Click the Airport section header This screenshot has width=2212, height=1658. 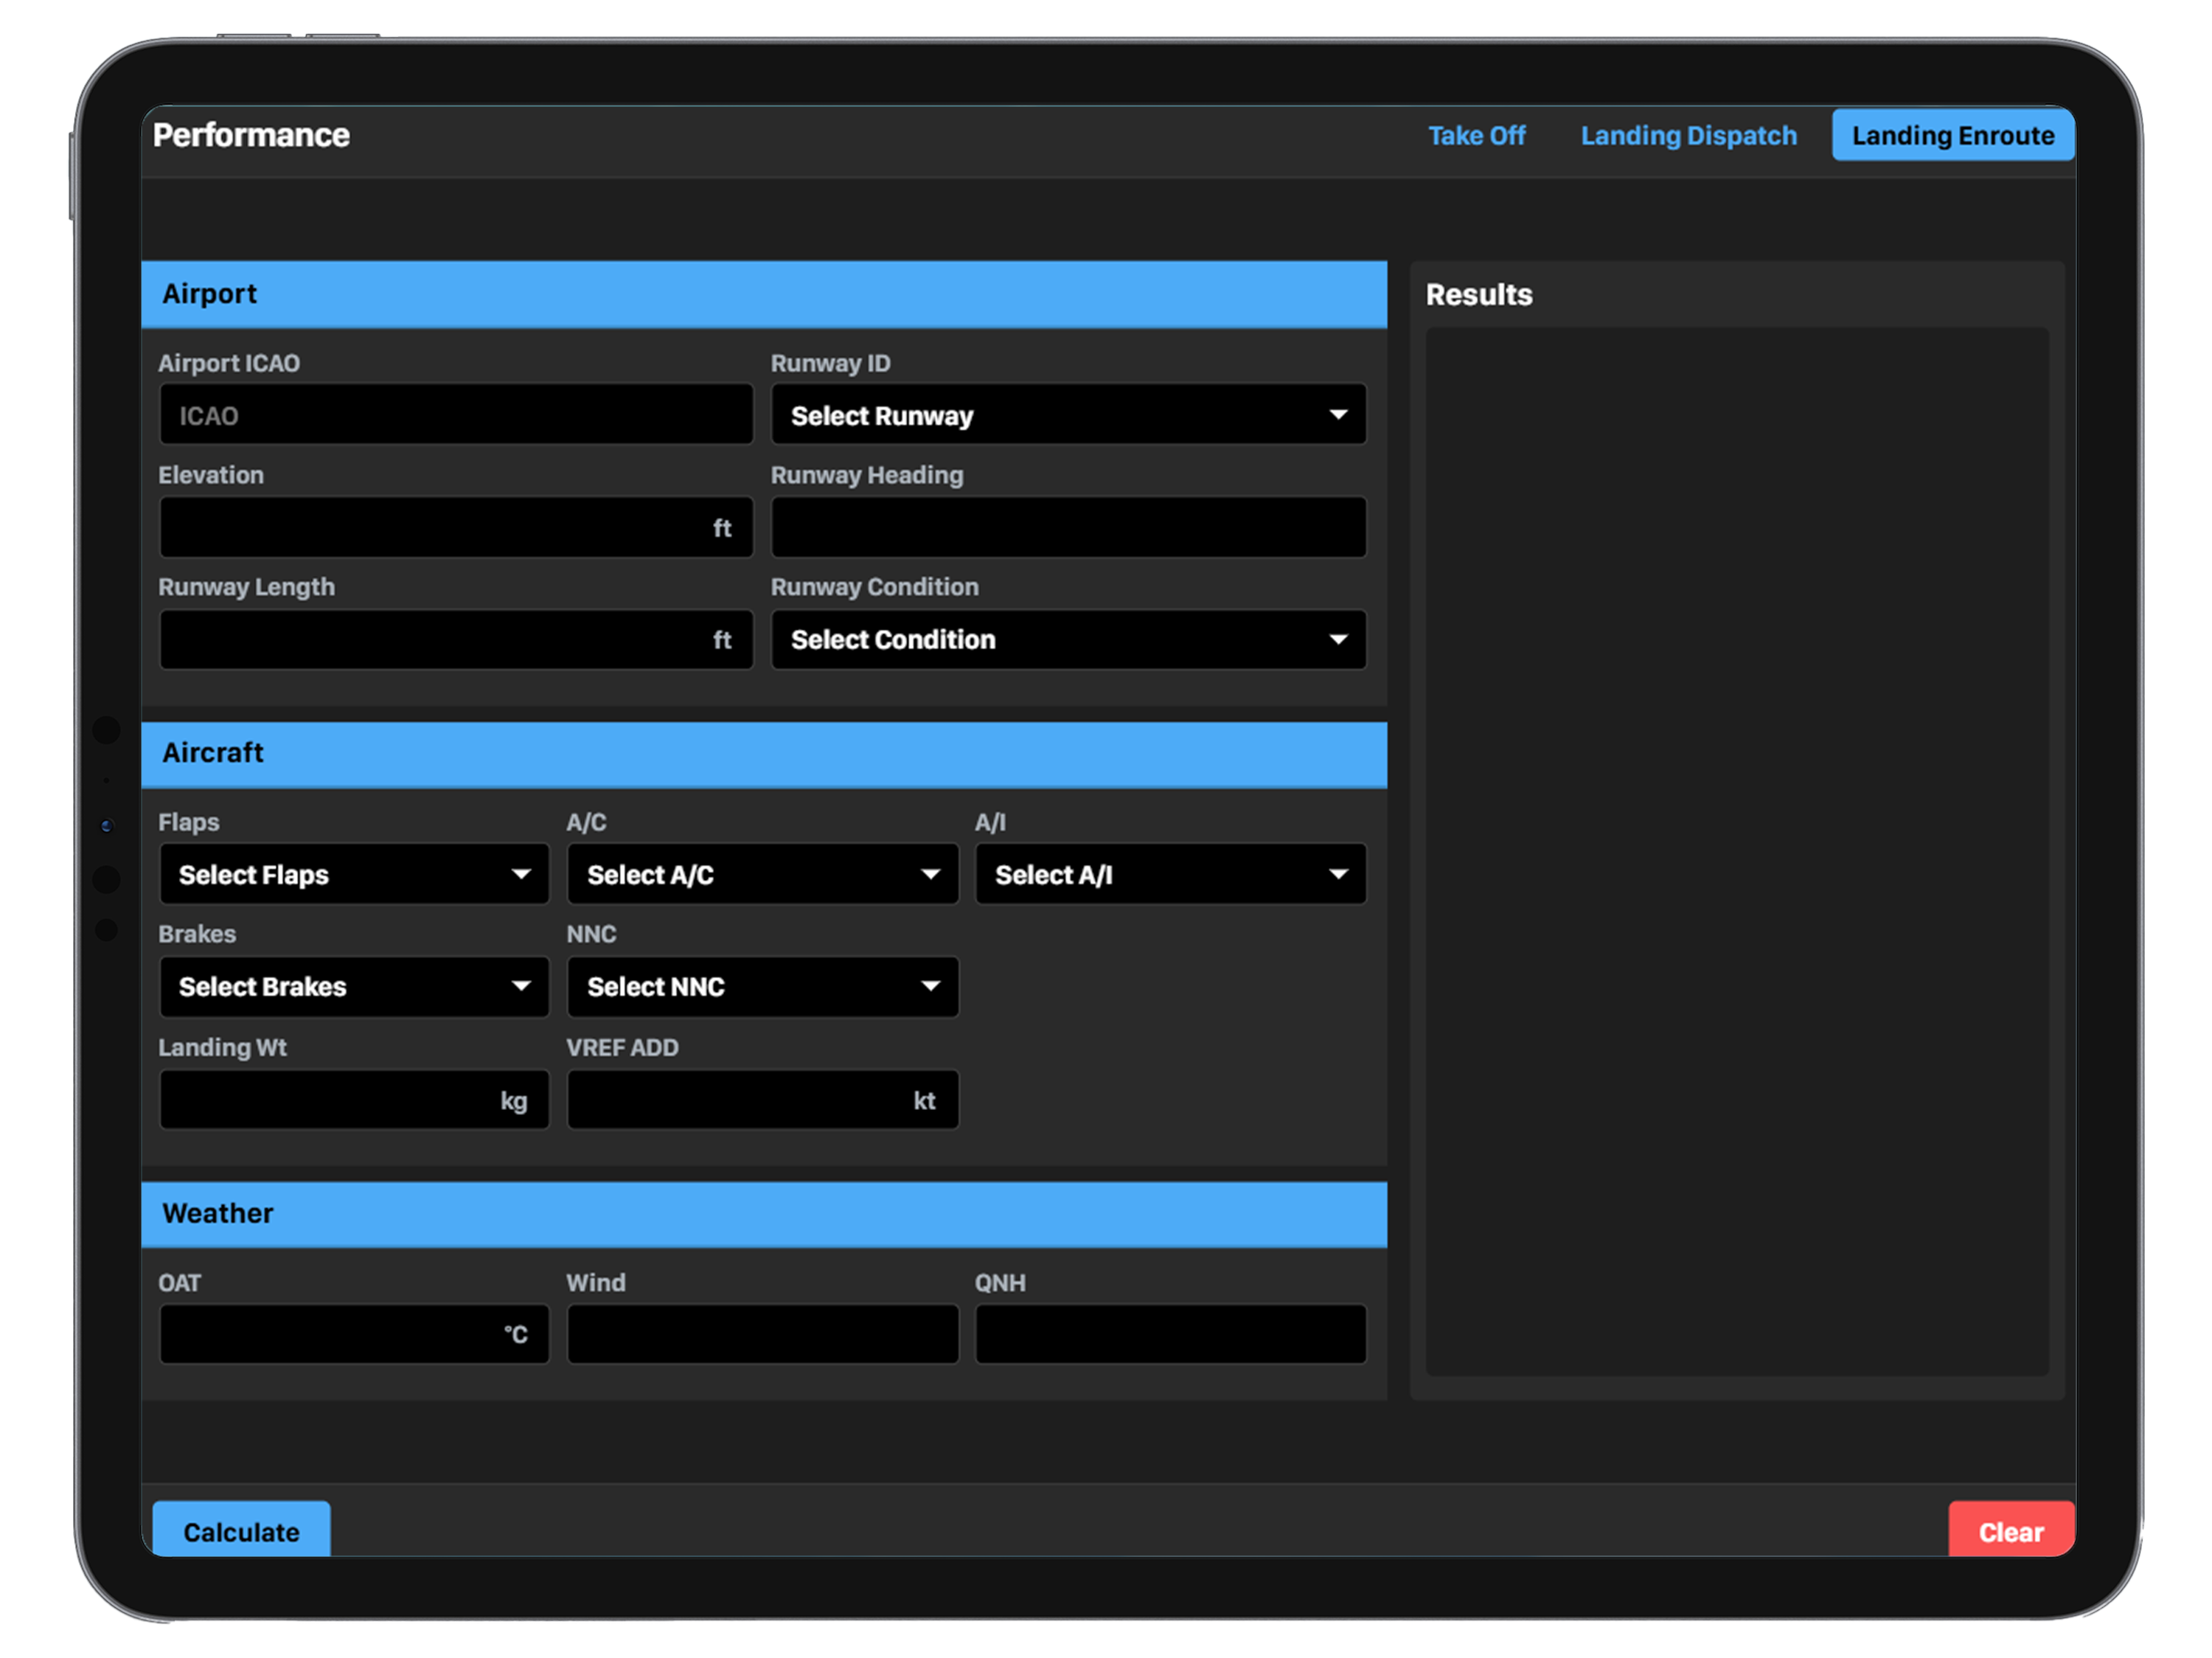(x=764, y=294)
